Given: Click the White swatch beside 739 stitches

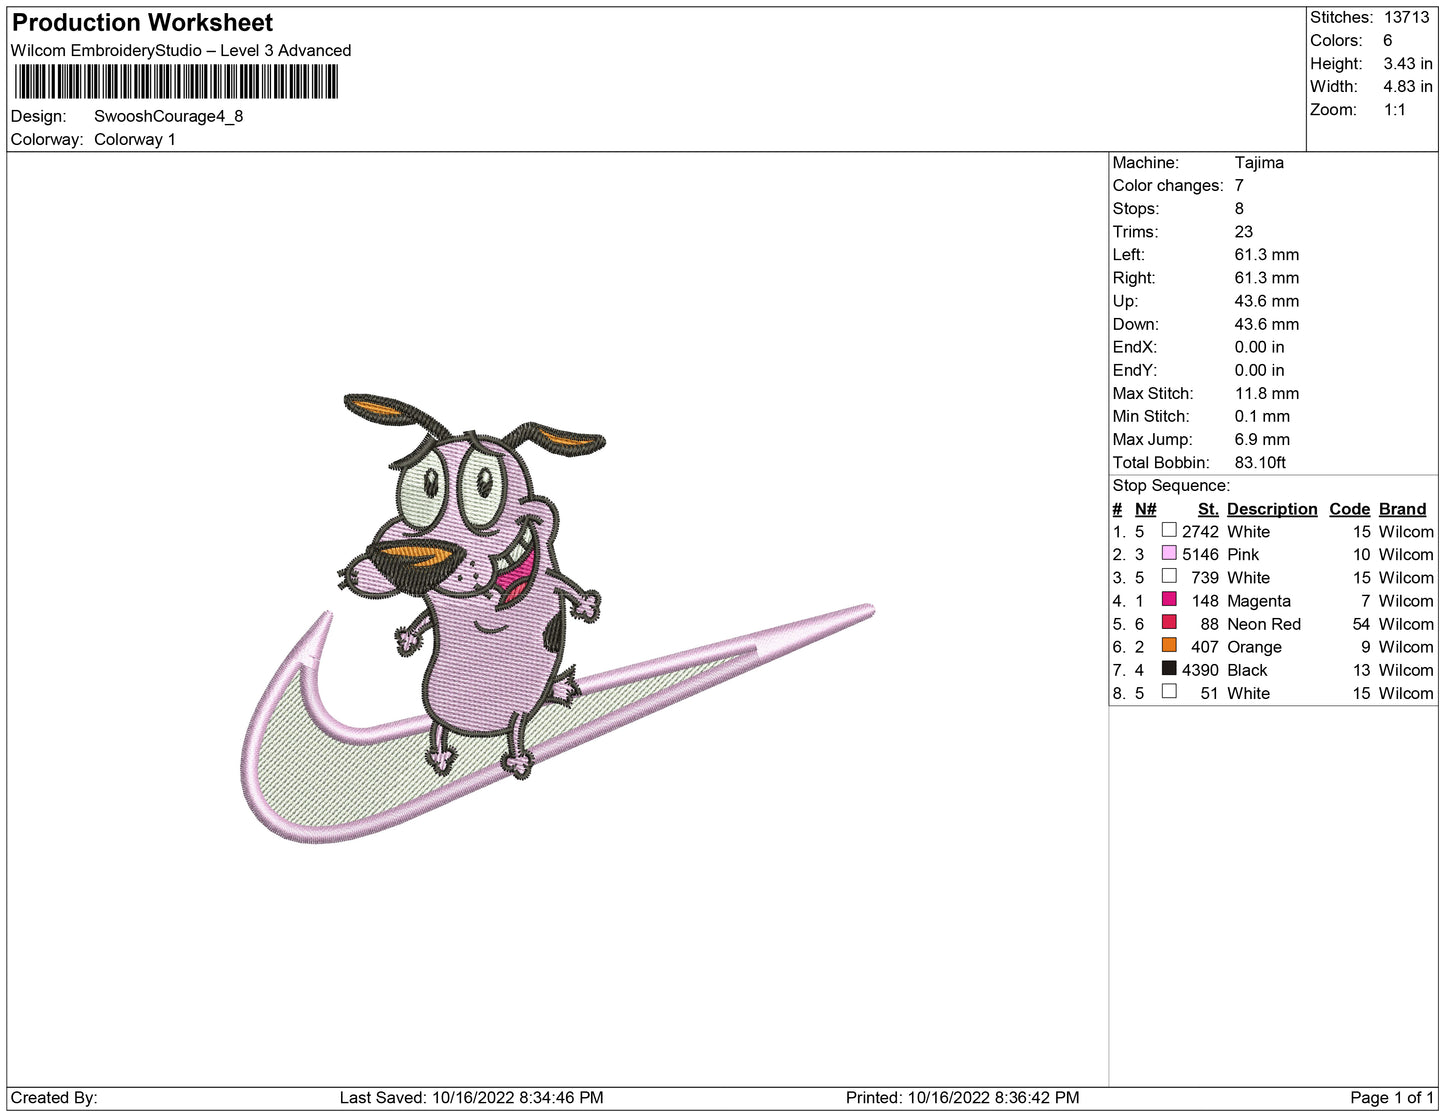Looking at the screenshot, I should pos(1169,576).
